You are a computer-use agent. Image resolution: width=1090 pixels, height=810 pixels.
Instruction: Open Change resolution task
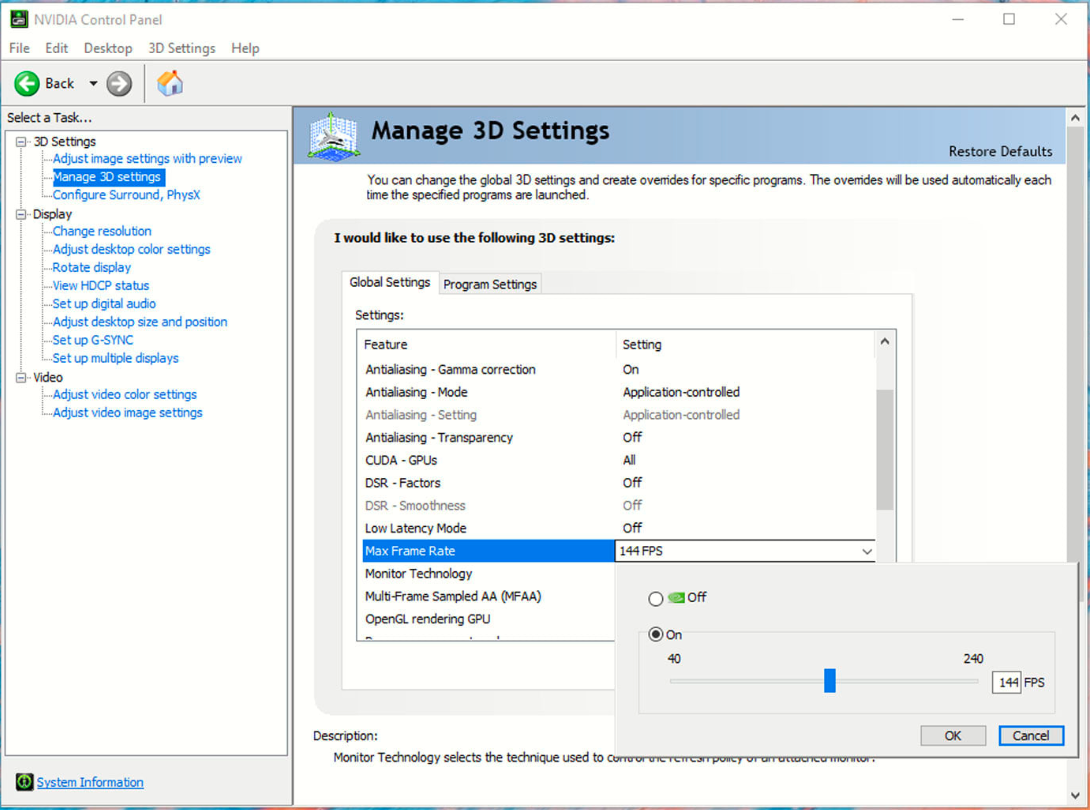pos(102,231)
